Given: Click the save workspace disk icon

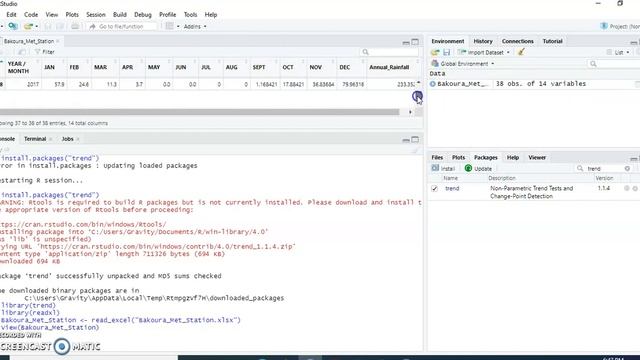Looking at the screenshot, I should point(447,52).
